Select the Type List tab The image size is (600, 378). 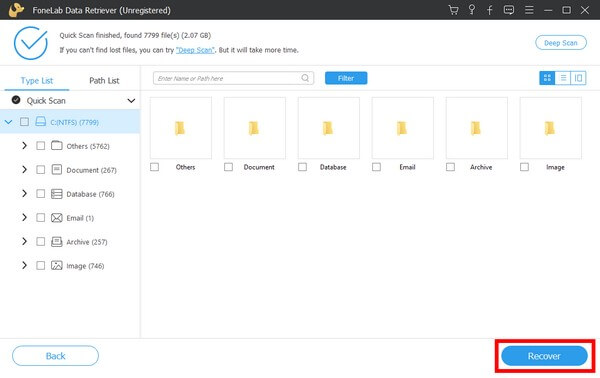click(37, 80)
